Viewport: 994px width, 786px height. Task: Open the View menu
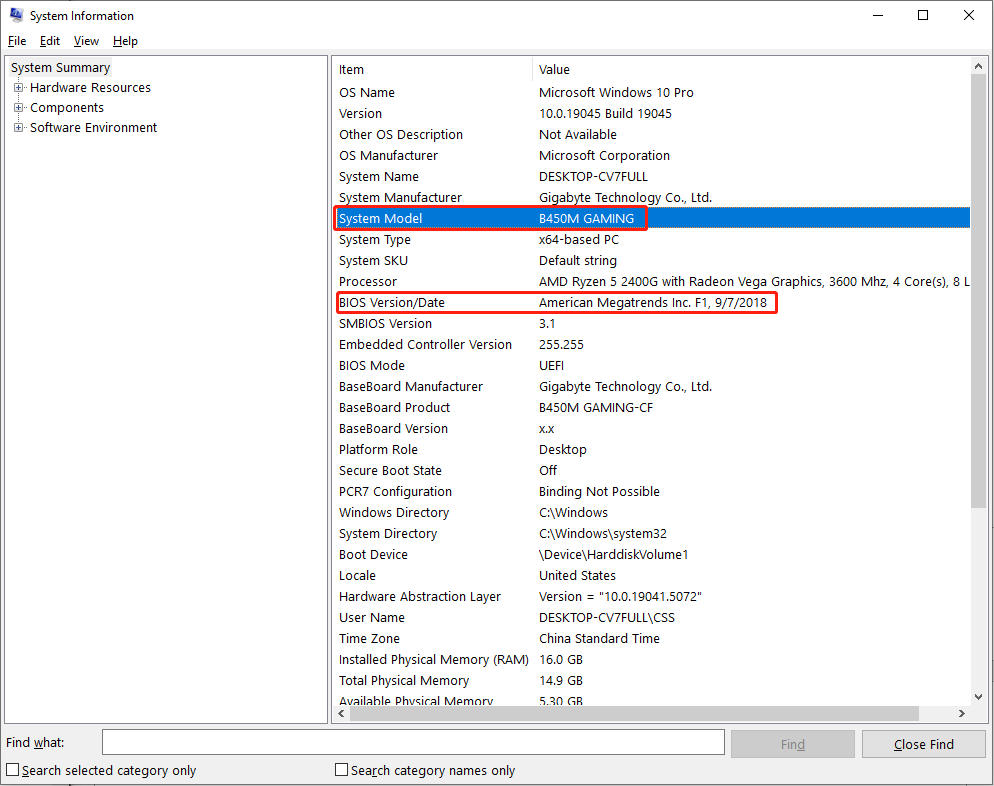click(85, 41)
